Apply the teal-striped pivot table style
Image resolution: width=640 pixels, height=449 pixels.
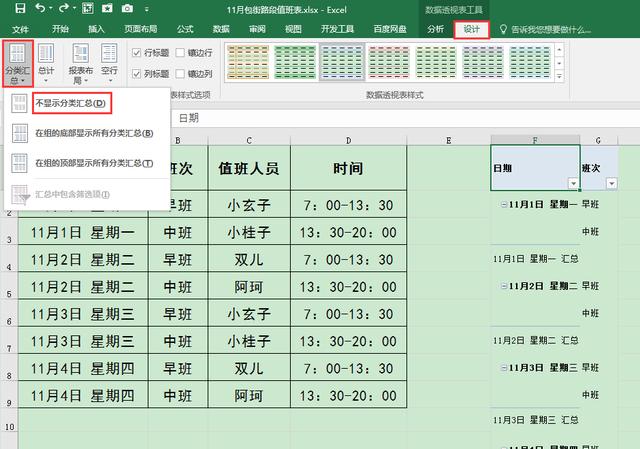point(529,62)
